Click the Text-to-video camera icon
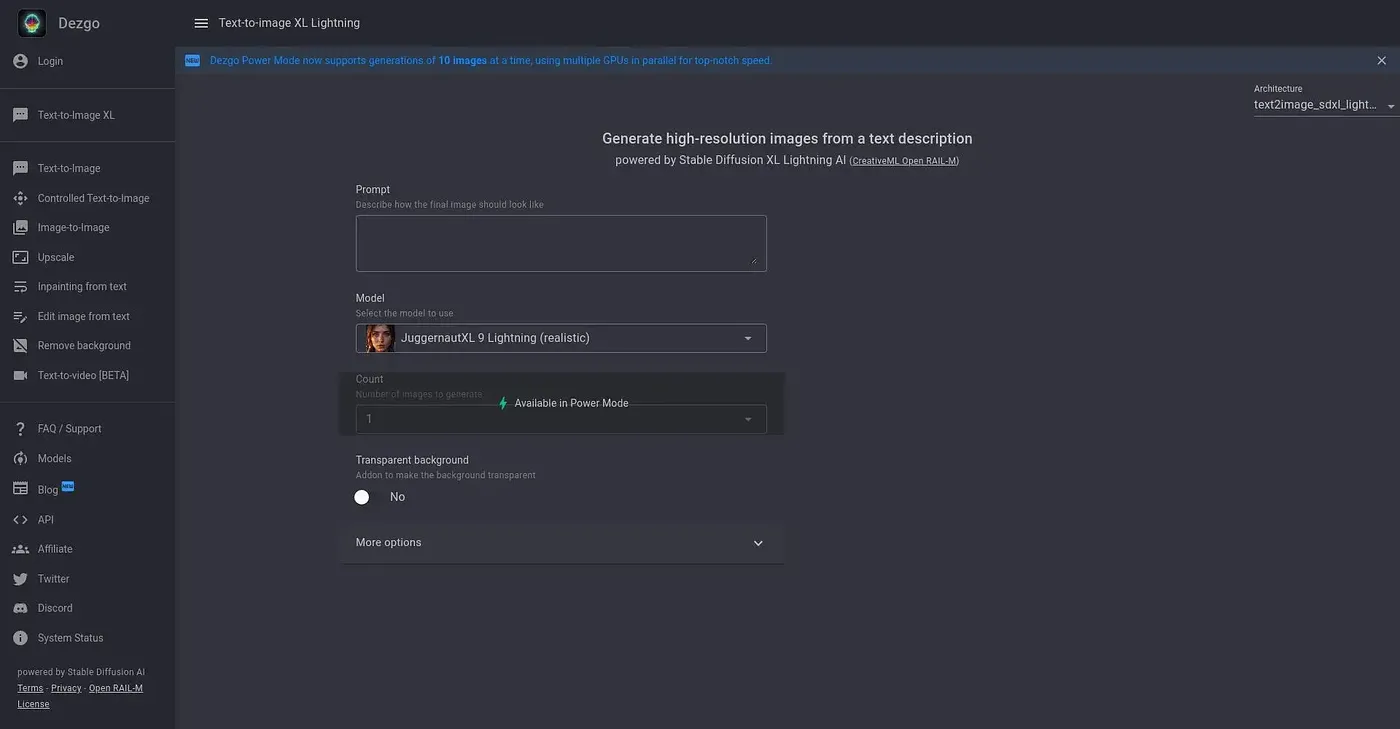 point(20,375)
